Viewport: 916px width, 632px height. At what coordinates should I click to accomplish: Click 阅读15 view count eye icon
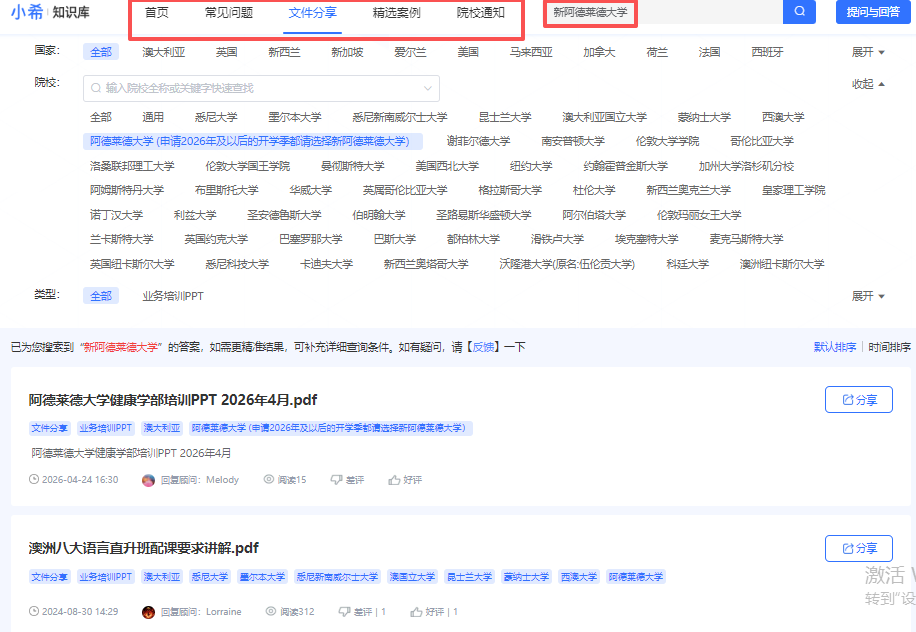(x=269, y=479)
